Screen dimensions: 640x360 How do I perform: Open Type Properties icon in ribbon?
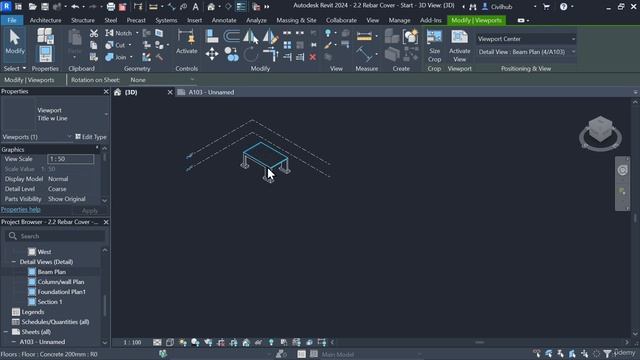[45, 36]
